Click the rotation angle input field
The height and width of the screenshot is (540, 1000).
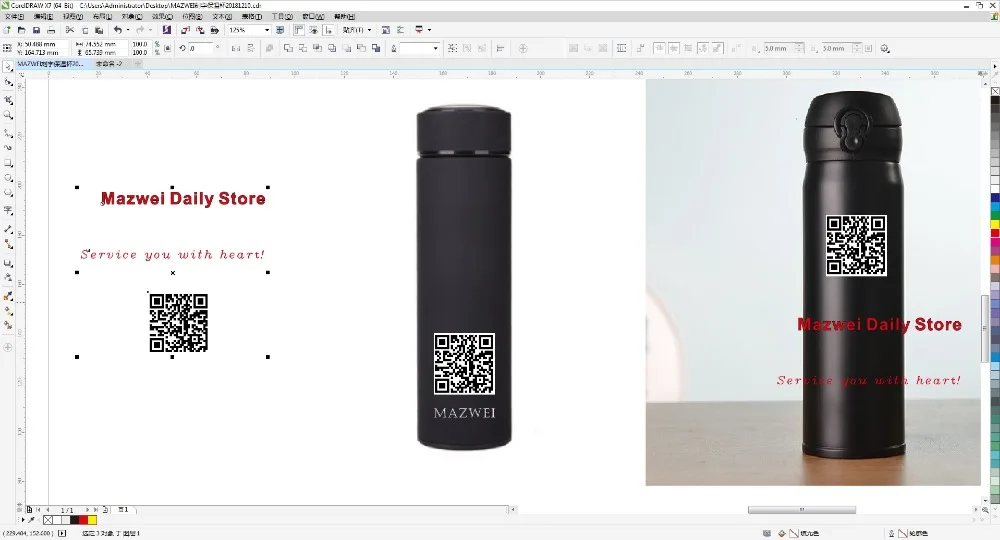[x=200, y=48]
